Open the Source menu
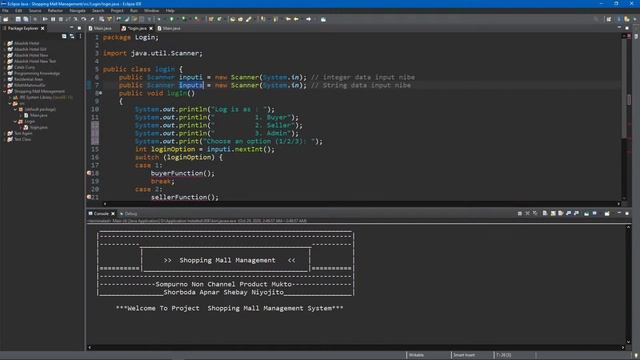The image size is (640, 360). 35,11
